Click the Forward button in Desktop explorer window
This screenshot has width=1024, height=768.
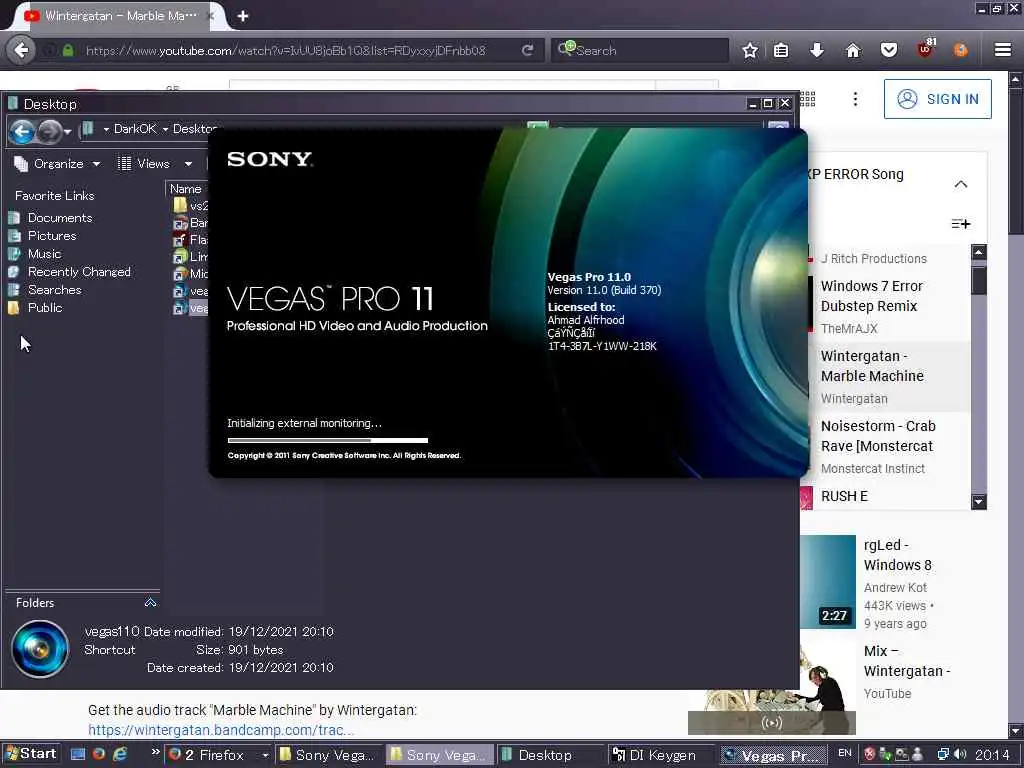point(49,132)
